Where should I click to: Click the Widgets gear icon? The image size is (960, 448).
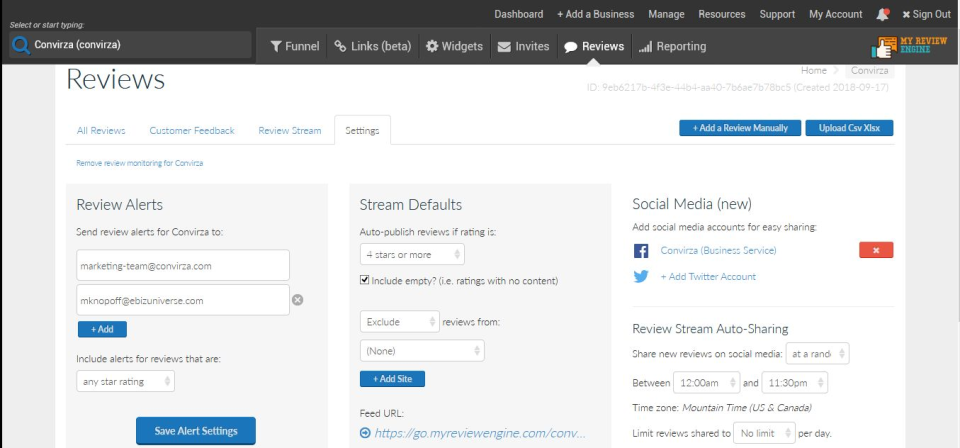point(432,47)
